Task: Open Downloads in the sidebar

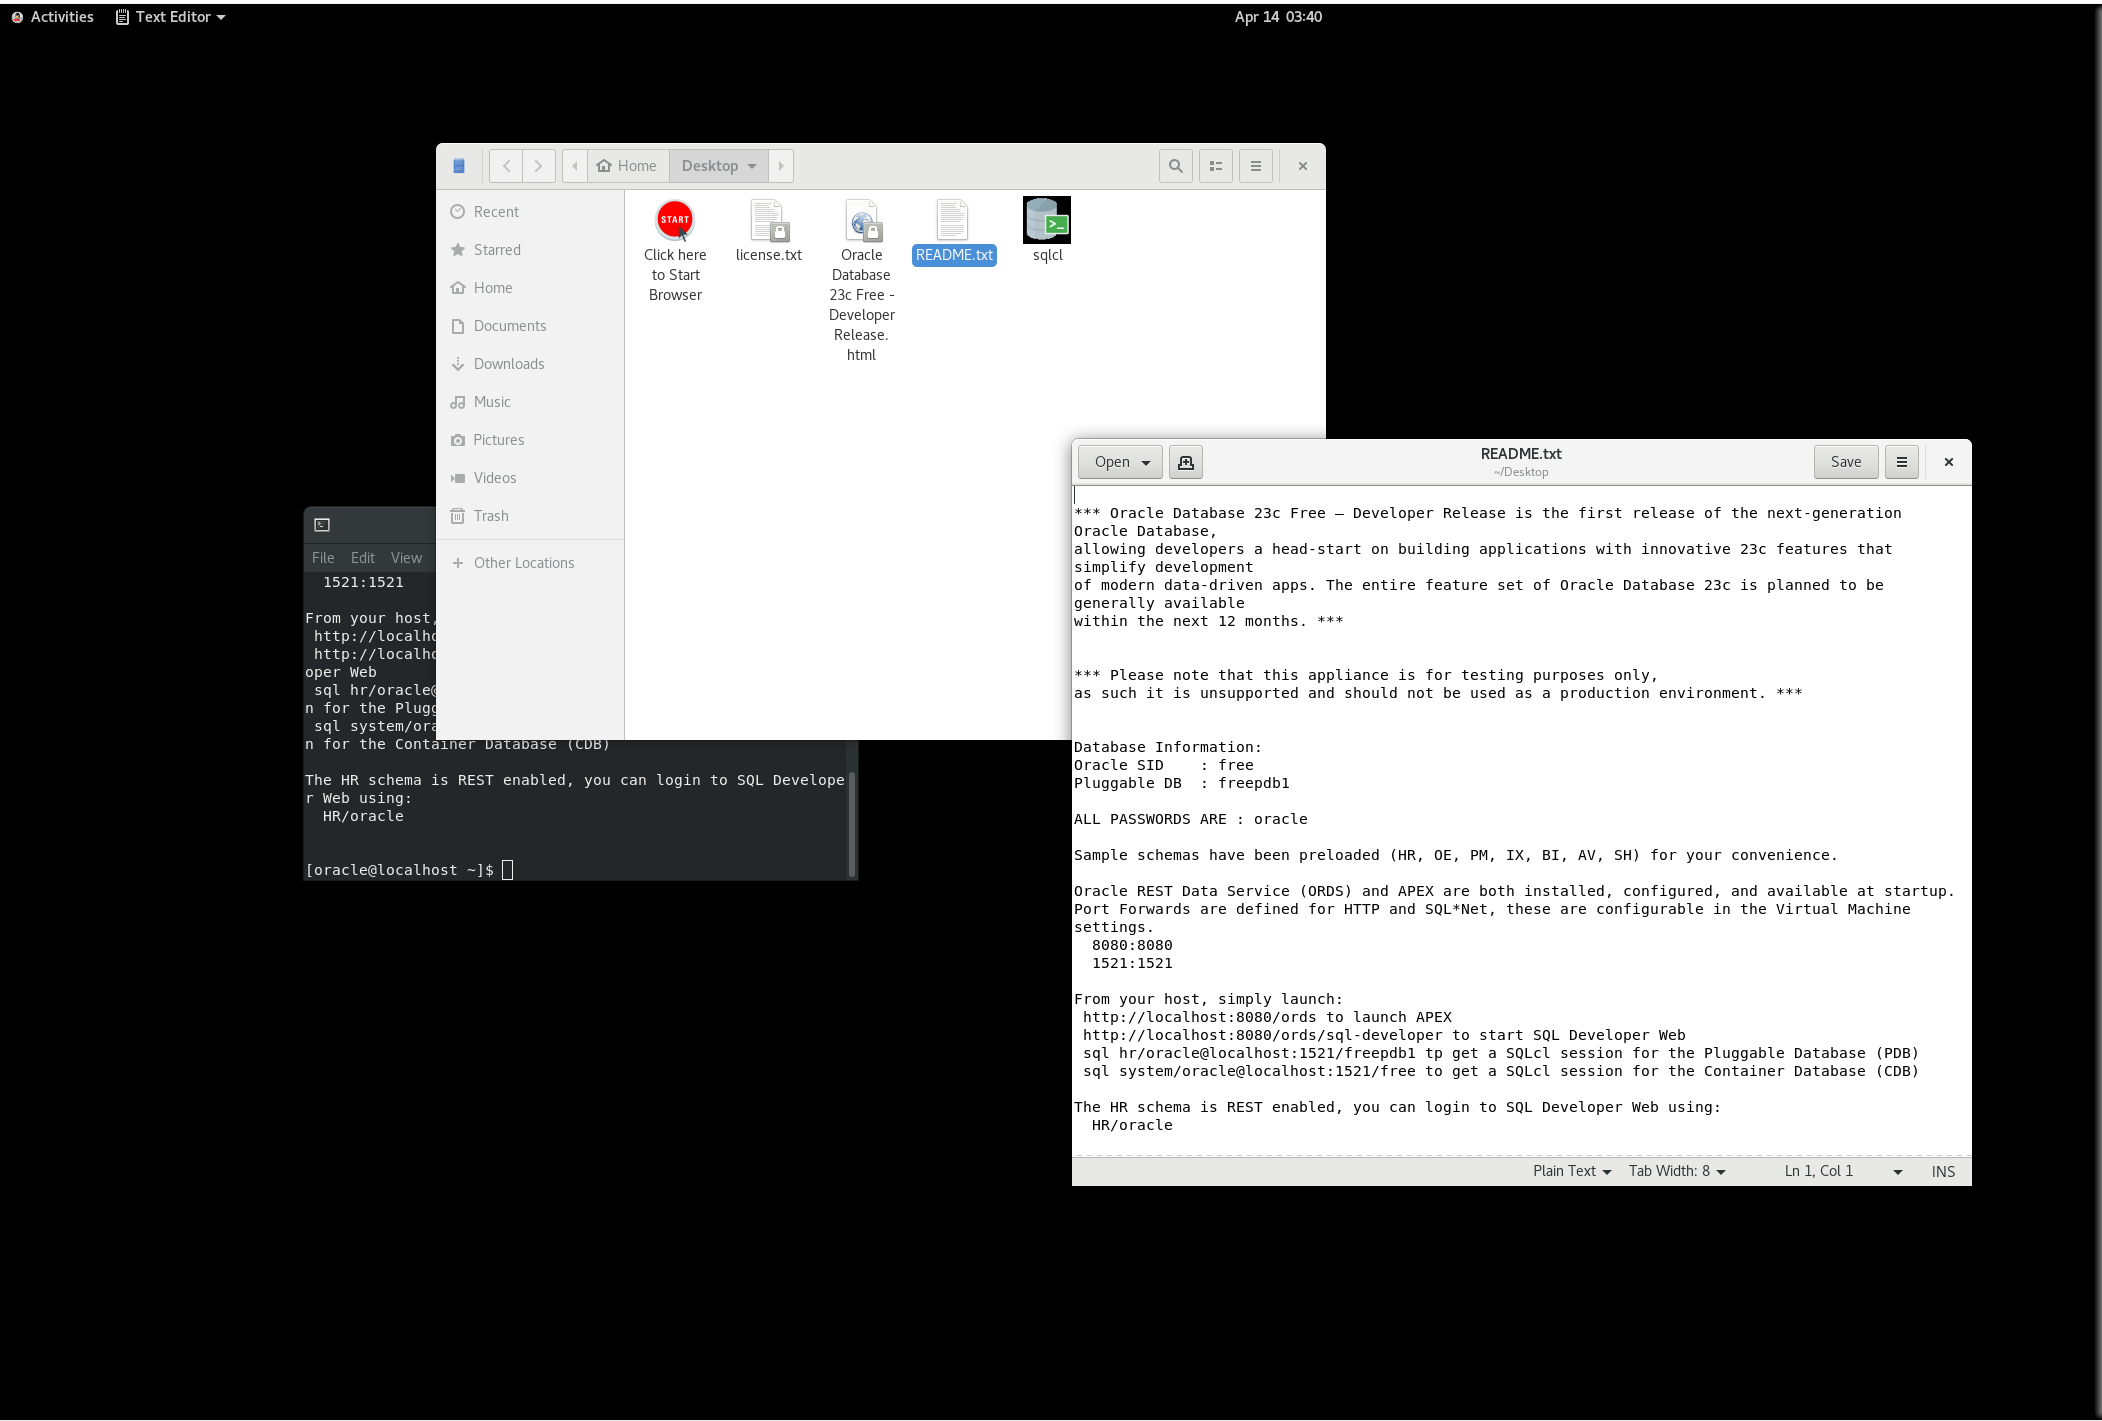Action: [x=530, y=364]
